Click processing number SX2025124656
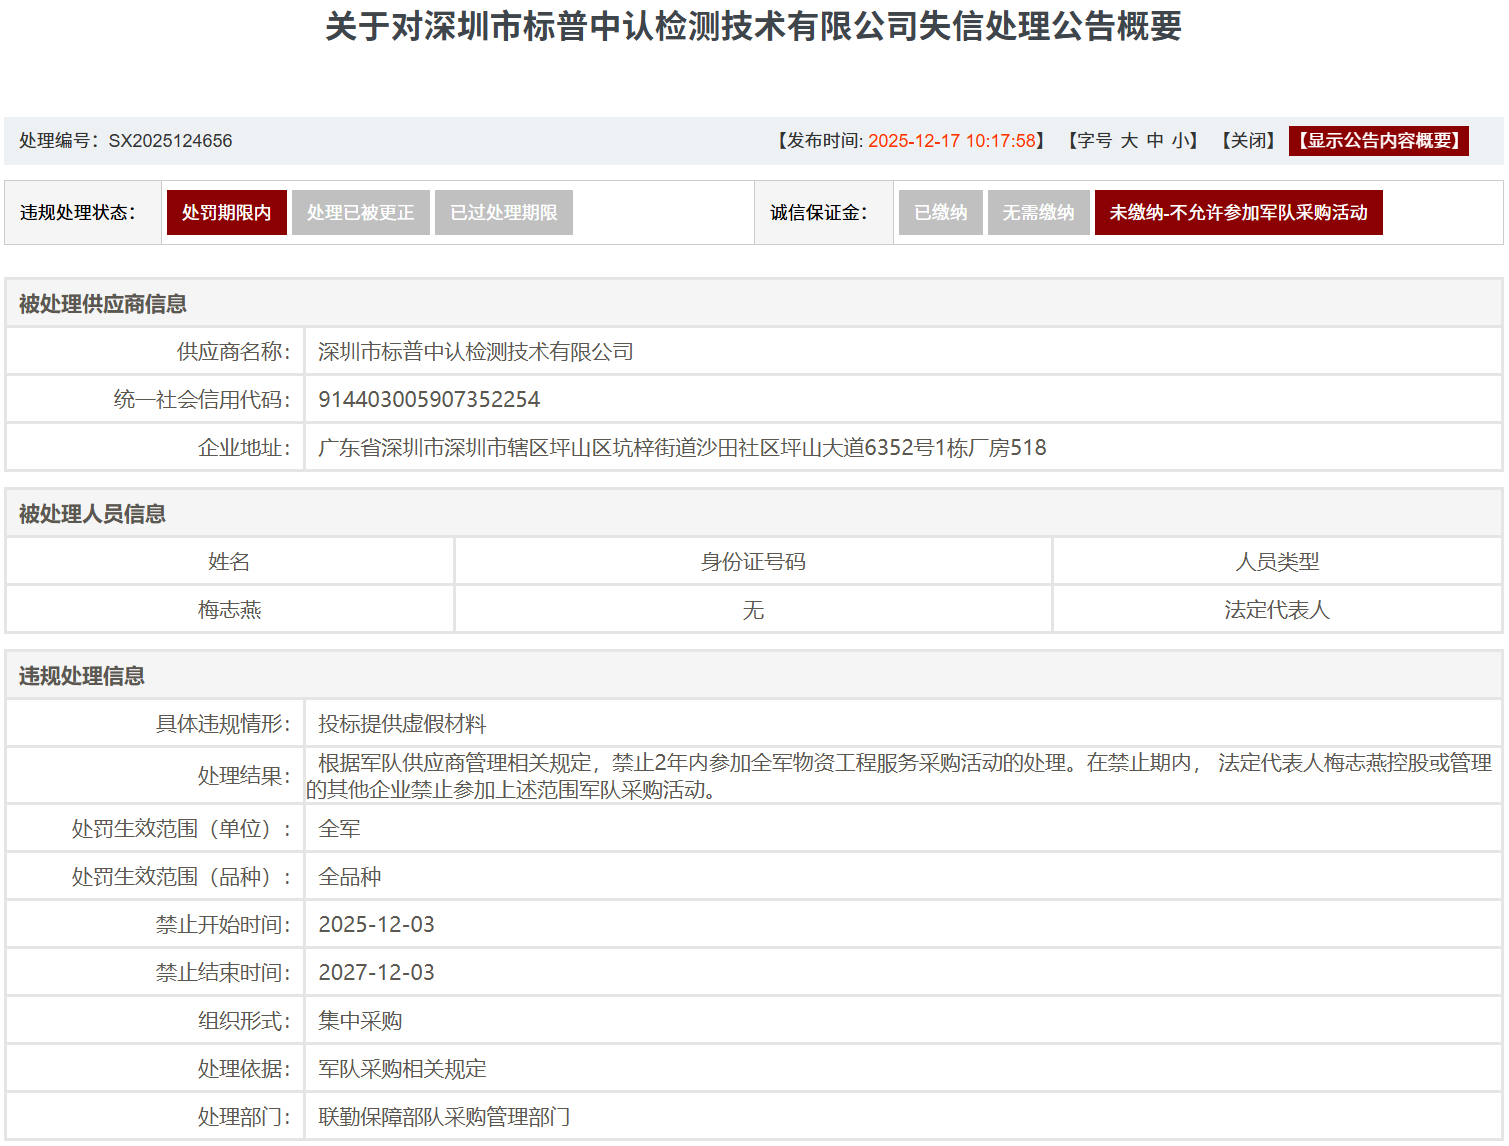1509x1146 pixels. 170,141
